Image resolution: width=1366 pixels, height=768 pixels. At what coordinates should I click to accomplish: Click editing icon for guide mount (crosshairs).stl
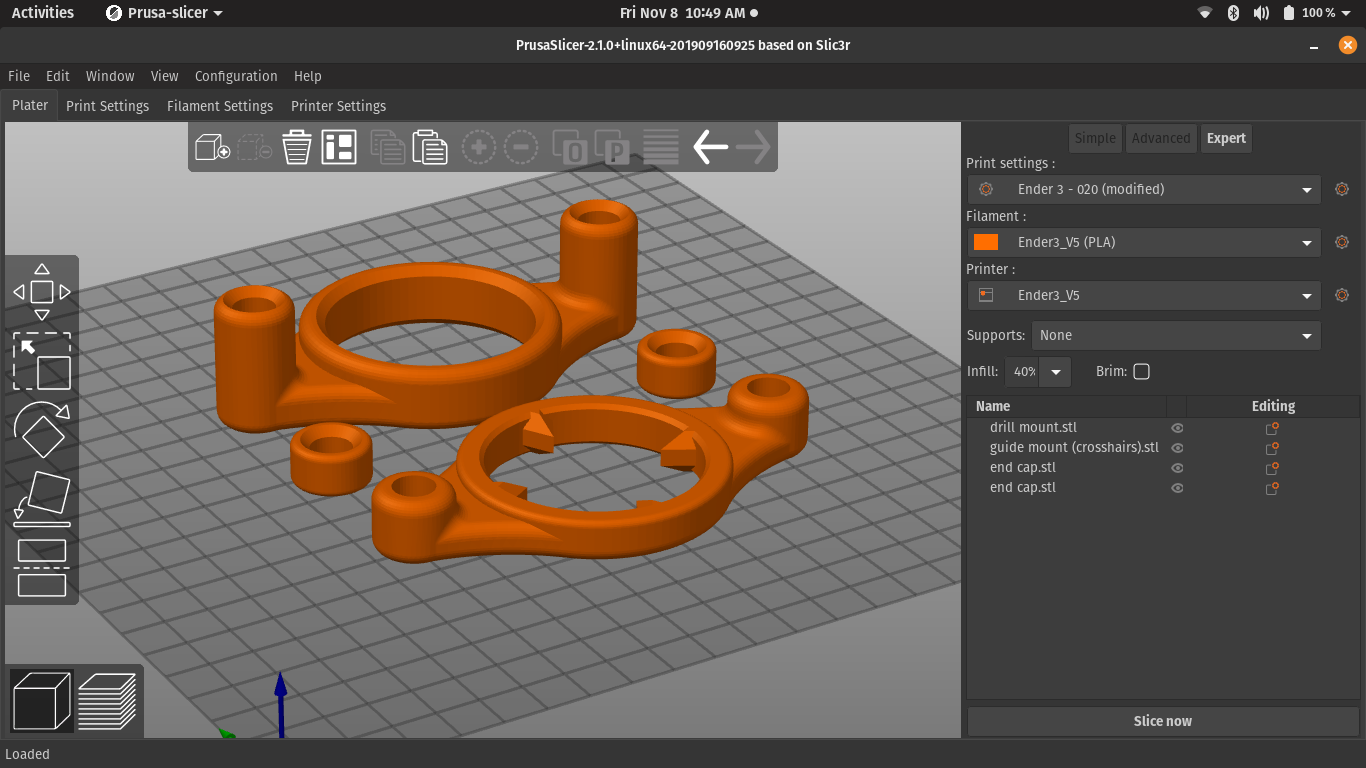click(x=1272, y=448)
